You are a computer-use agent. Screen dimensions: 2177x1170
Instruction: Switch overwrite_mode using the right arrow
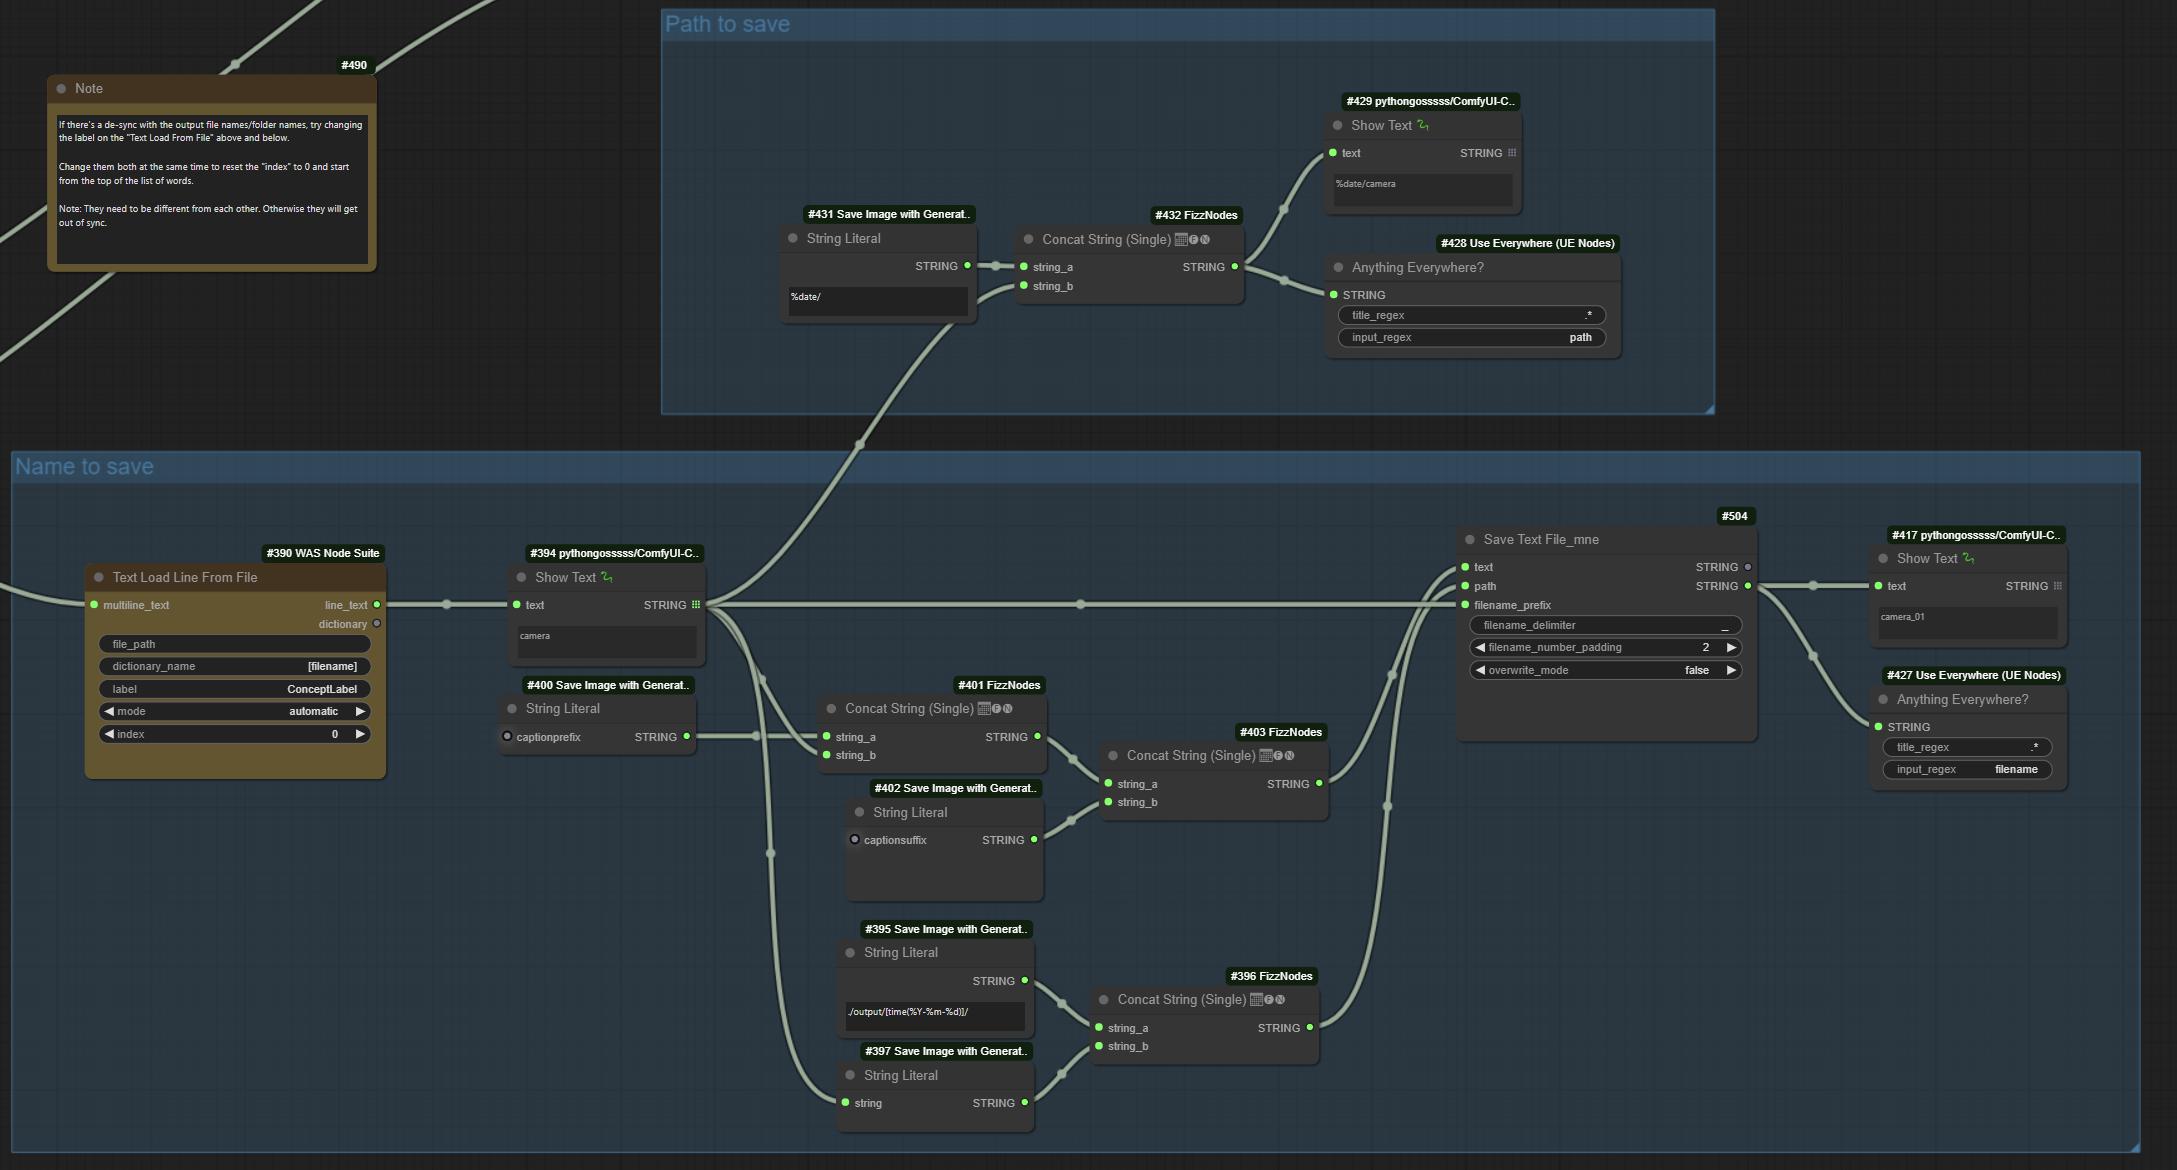(1731, 671)
